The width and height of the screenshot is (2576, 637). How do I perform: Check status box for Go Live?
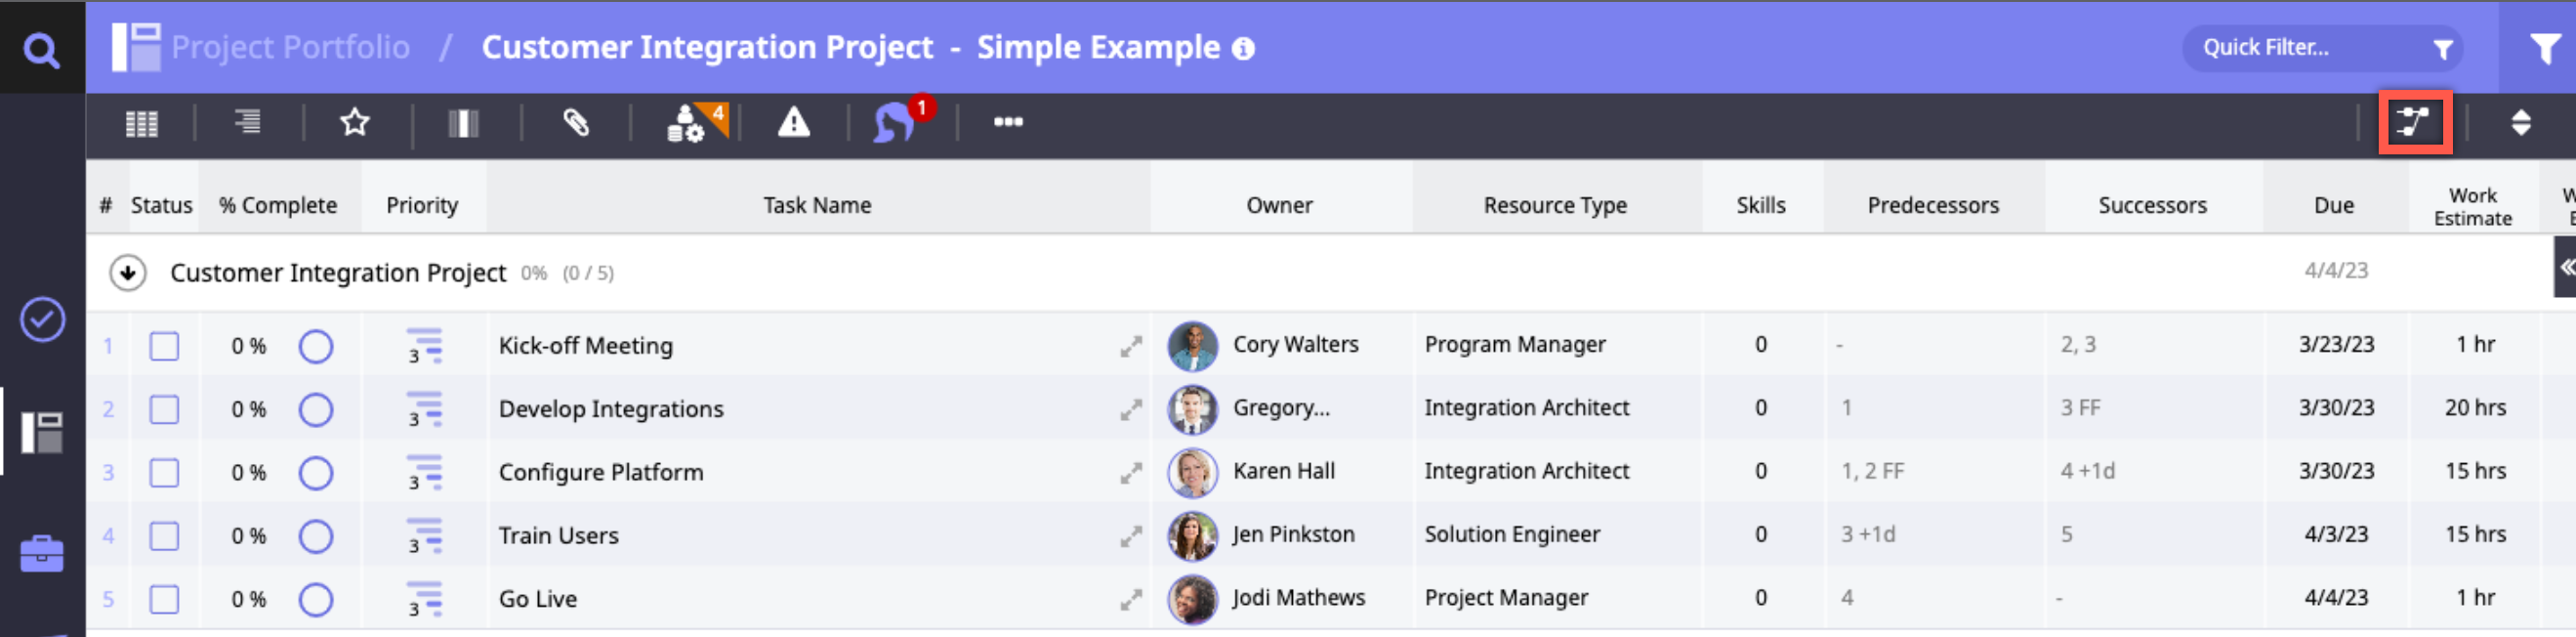164,599
